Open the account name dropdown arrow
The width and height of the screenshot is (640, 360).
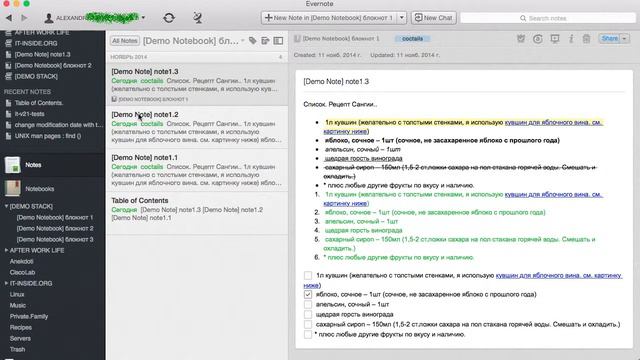(x=143, y=18)
